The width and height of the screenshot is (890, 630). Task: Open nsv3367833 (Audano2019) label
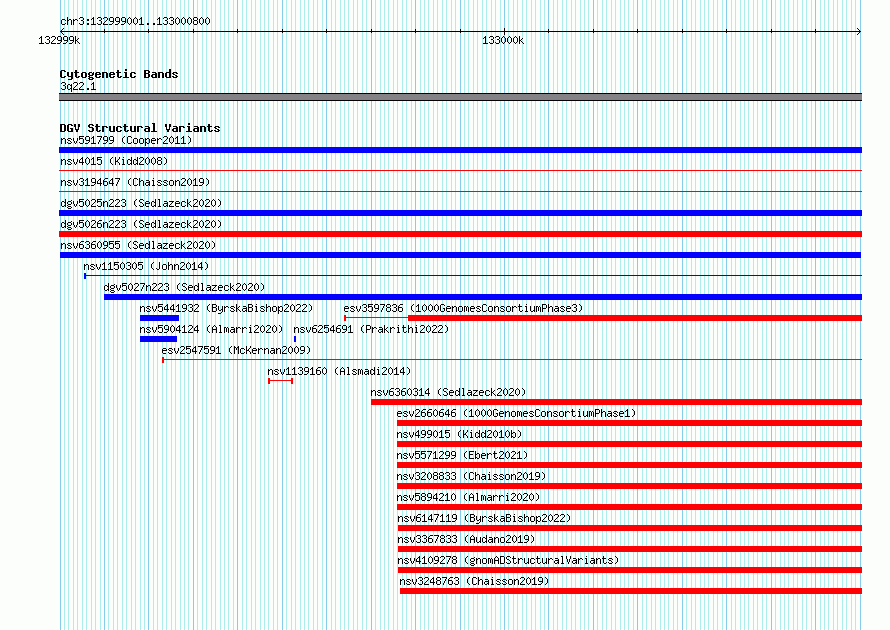coord(466,539)
